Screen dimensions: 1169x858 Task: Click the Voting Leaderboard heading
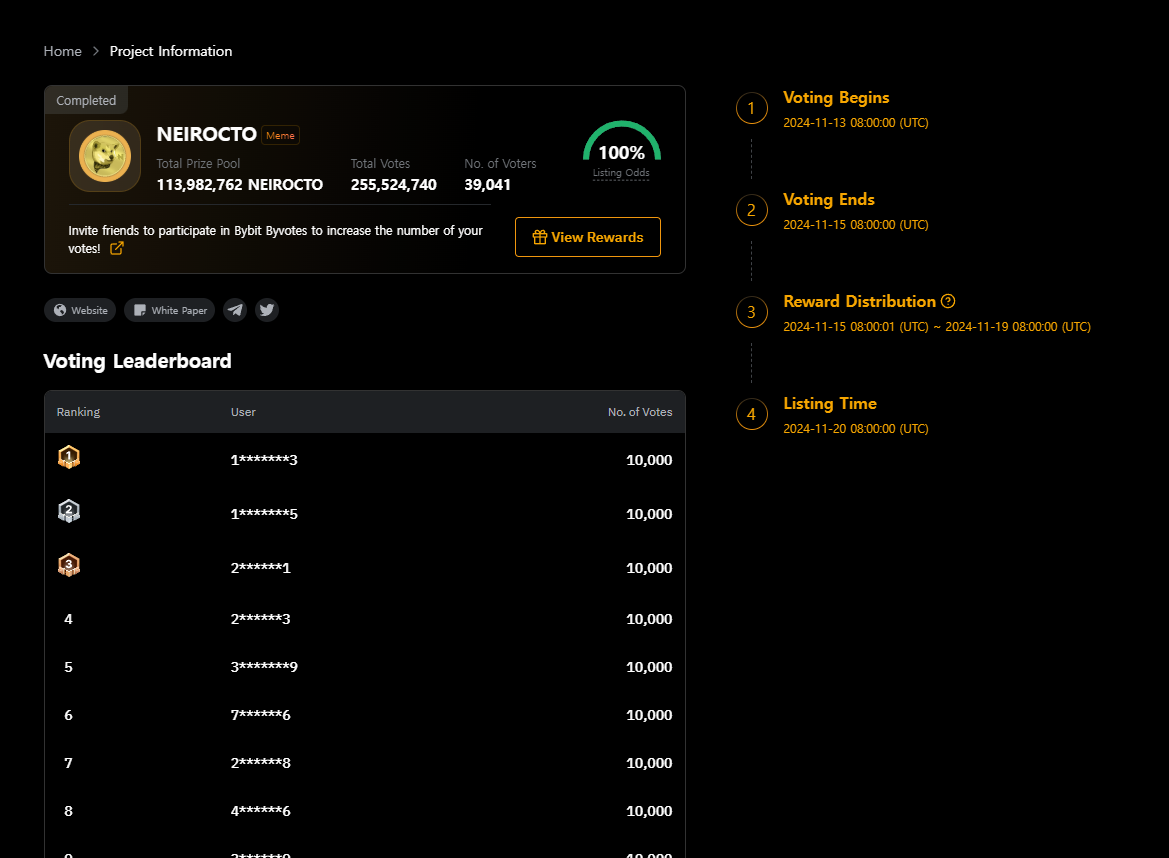pyautogui.click(x=137, y=362)
